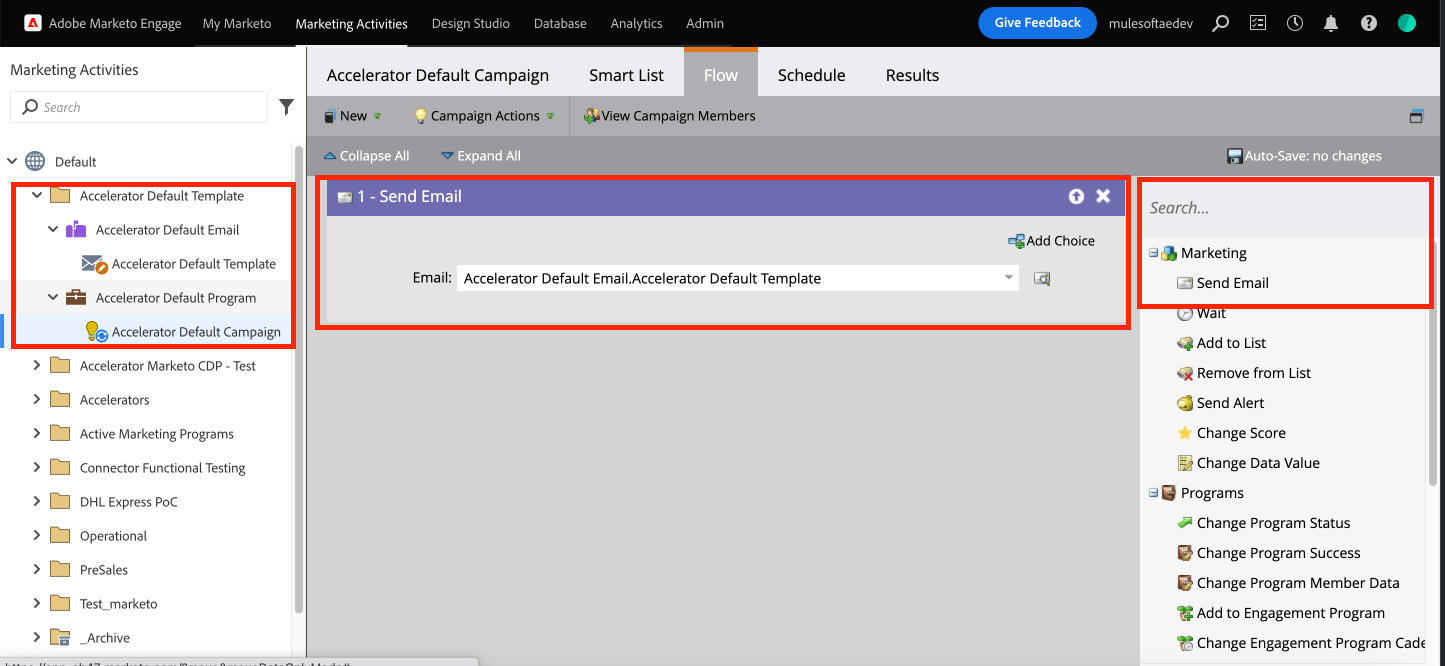Screen dimensions: 1445x666
Task: Collapse the Accelerator Default Program node
Action: (x=53, y=298)
